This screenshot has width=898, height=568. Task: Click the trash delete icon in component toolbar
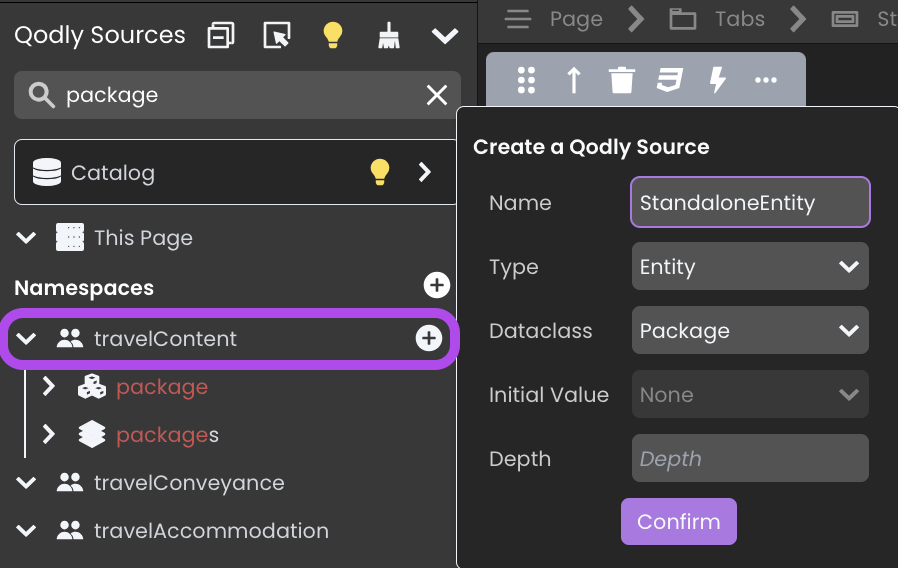(621, 80)
